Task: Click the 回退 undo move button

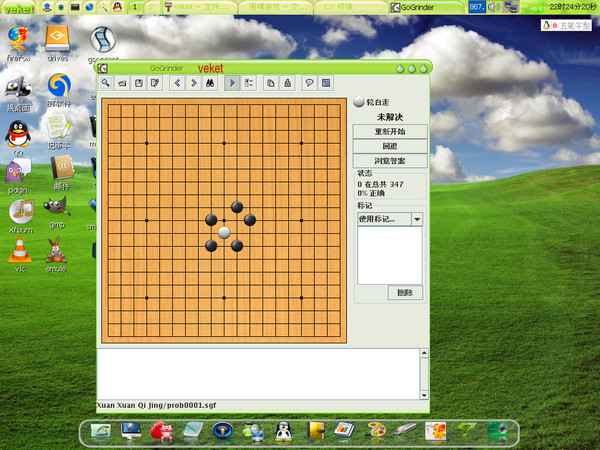Action: pos(390,146)
